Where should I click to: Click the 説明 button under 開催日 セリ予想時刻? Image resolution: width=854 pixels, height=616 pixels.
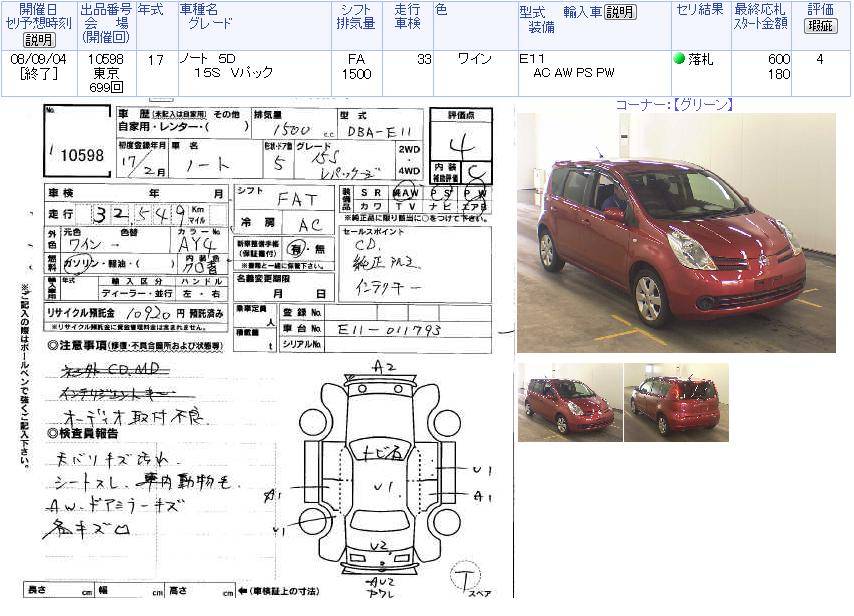(x=38, y=40)
